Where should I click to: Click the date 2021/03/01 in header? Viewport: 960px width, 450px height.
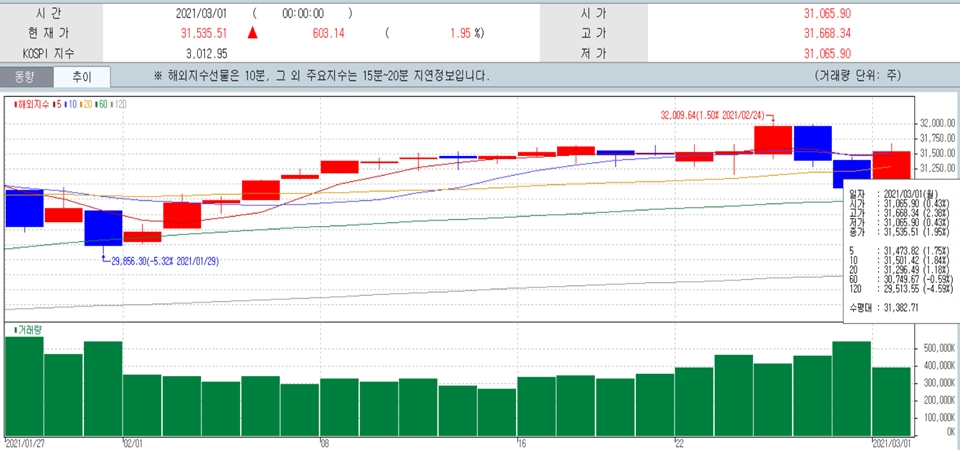click(x=200, y=13)
